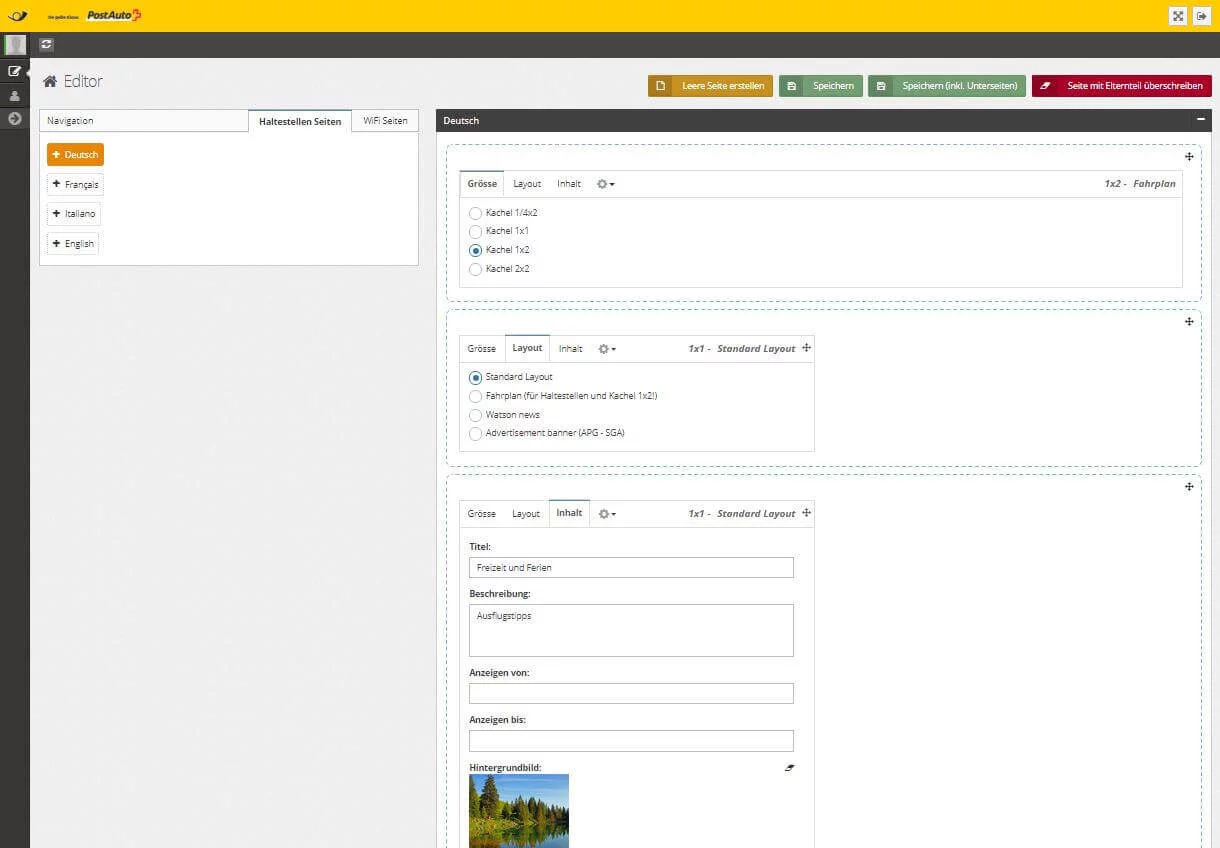Screen dimensions: 1220x848
Task: Click the logout icon at top right
Action: (1202, 16)
